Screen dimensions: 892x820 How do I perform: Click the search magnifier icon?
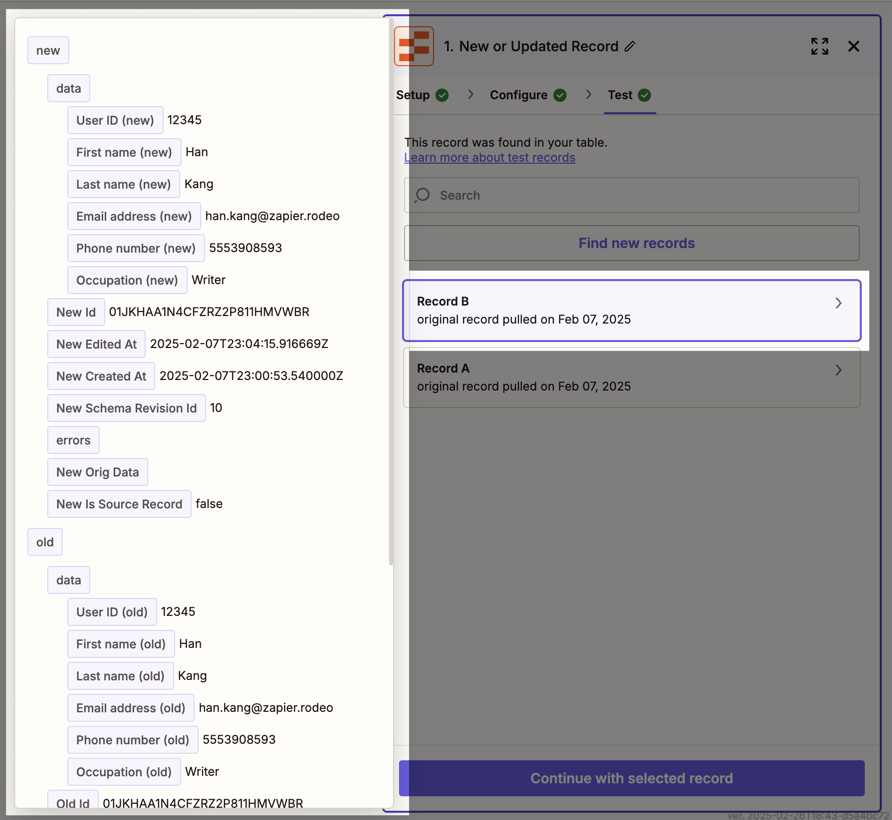coord(423,195)
